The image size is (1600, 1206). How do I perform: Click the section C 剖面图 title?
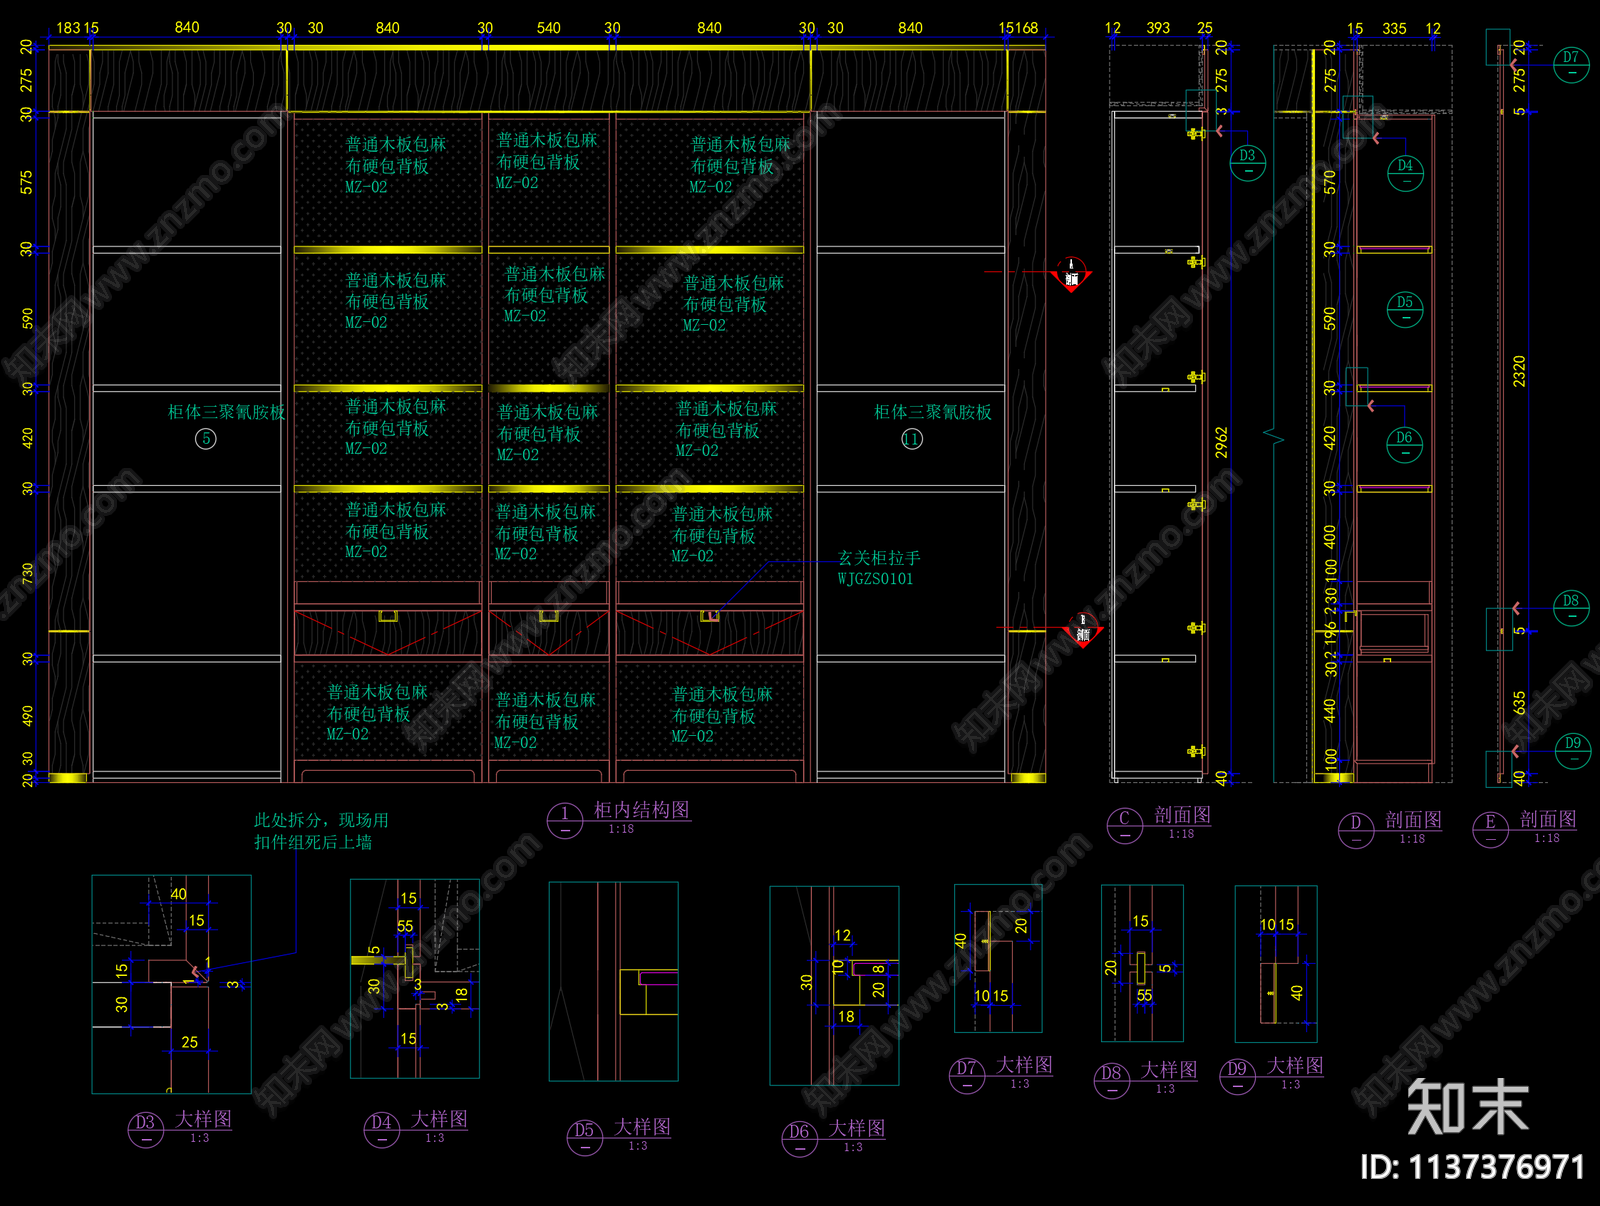click(1182, 815)
